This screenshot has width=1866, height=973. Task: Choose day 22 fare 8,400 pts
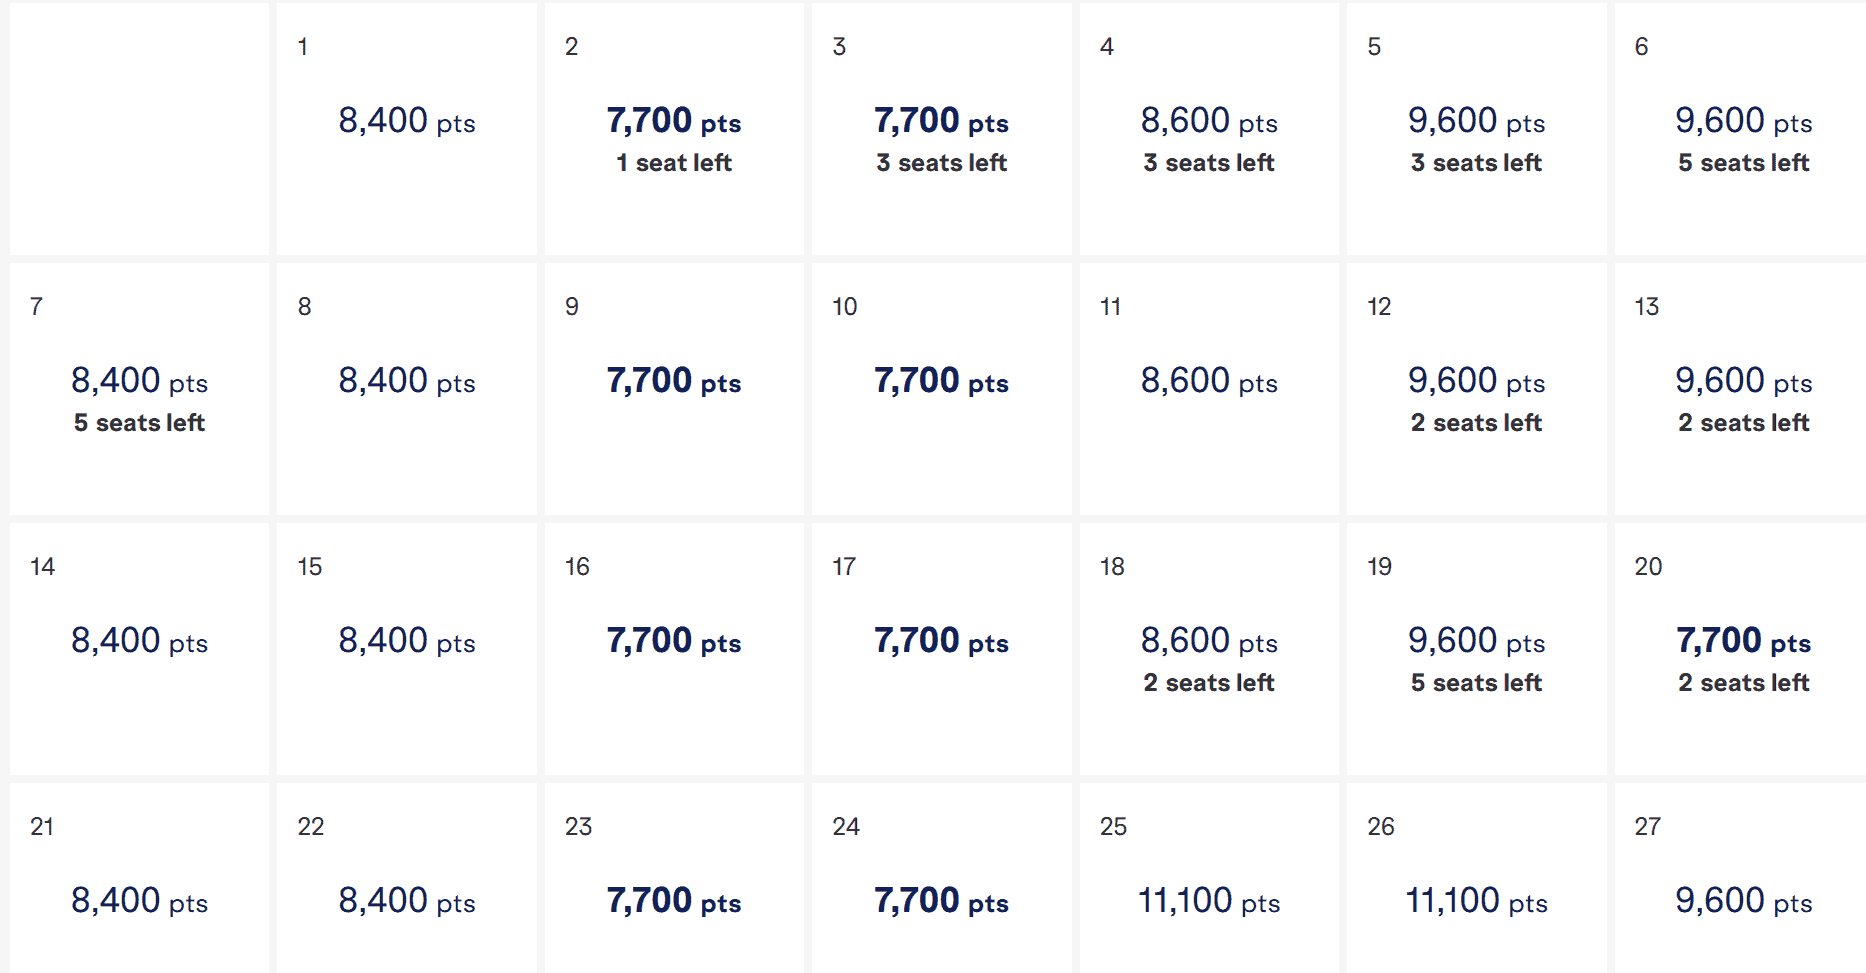406,878
